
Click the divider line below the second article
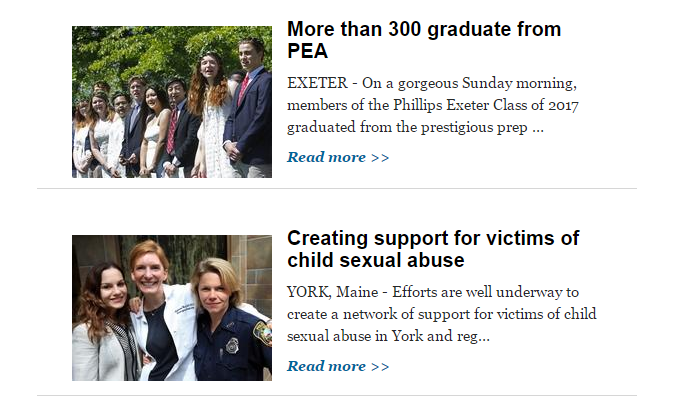pos(336,396)
